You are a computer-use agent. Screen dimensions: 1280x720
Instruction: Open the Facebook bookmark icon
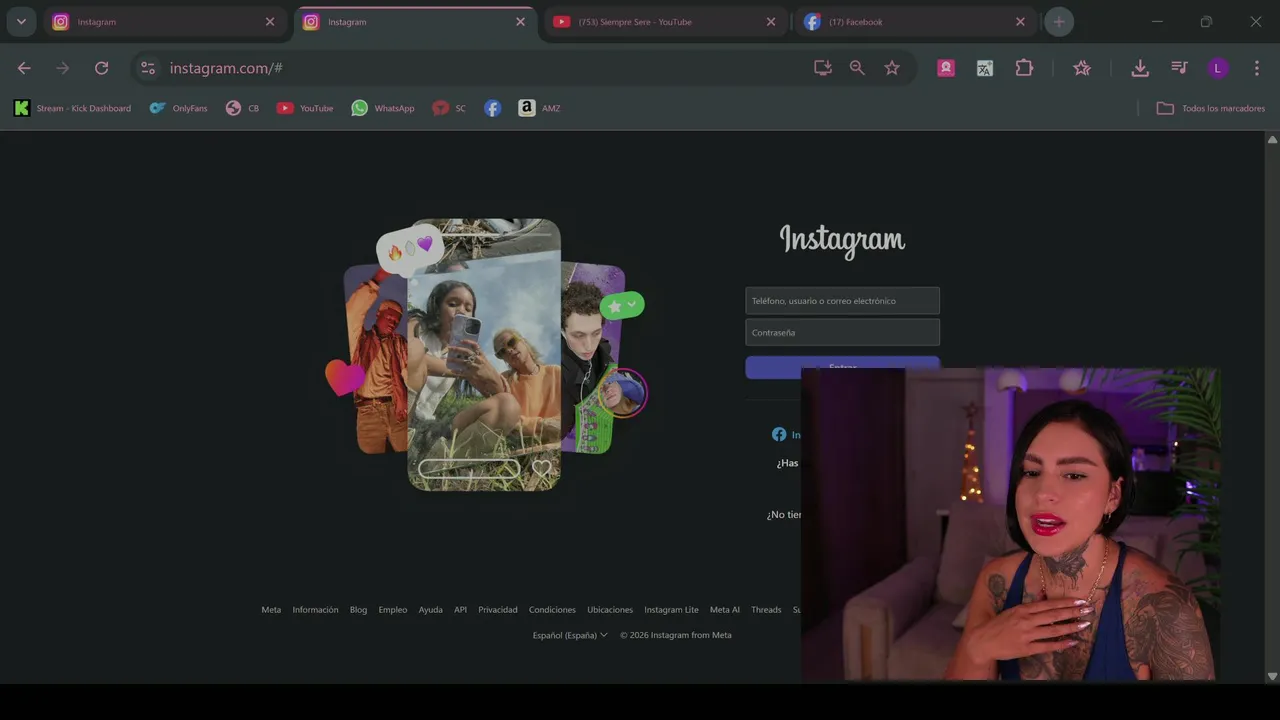coord(493,108)
